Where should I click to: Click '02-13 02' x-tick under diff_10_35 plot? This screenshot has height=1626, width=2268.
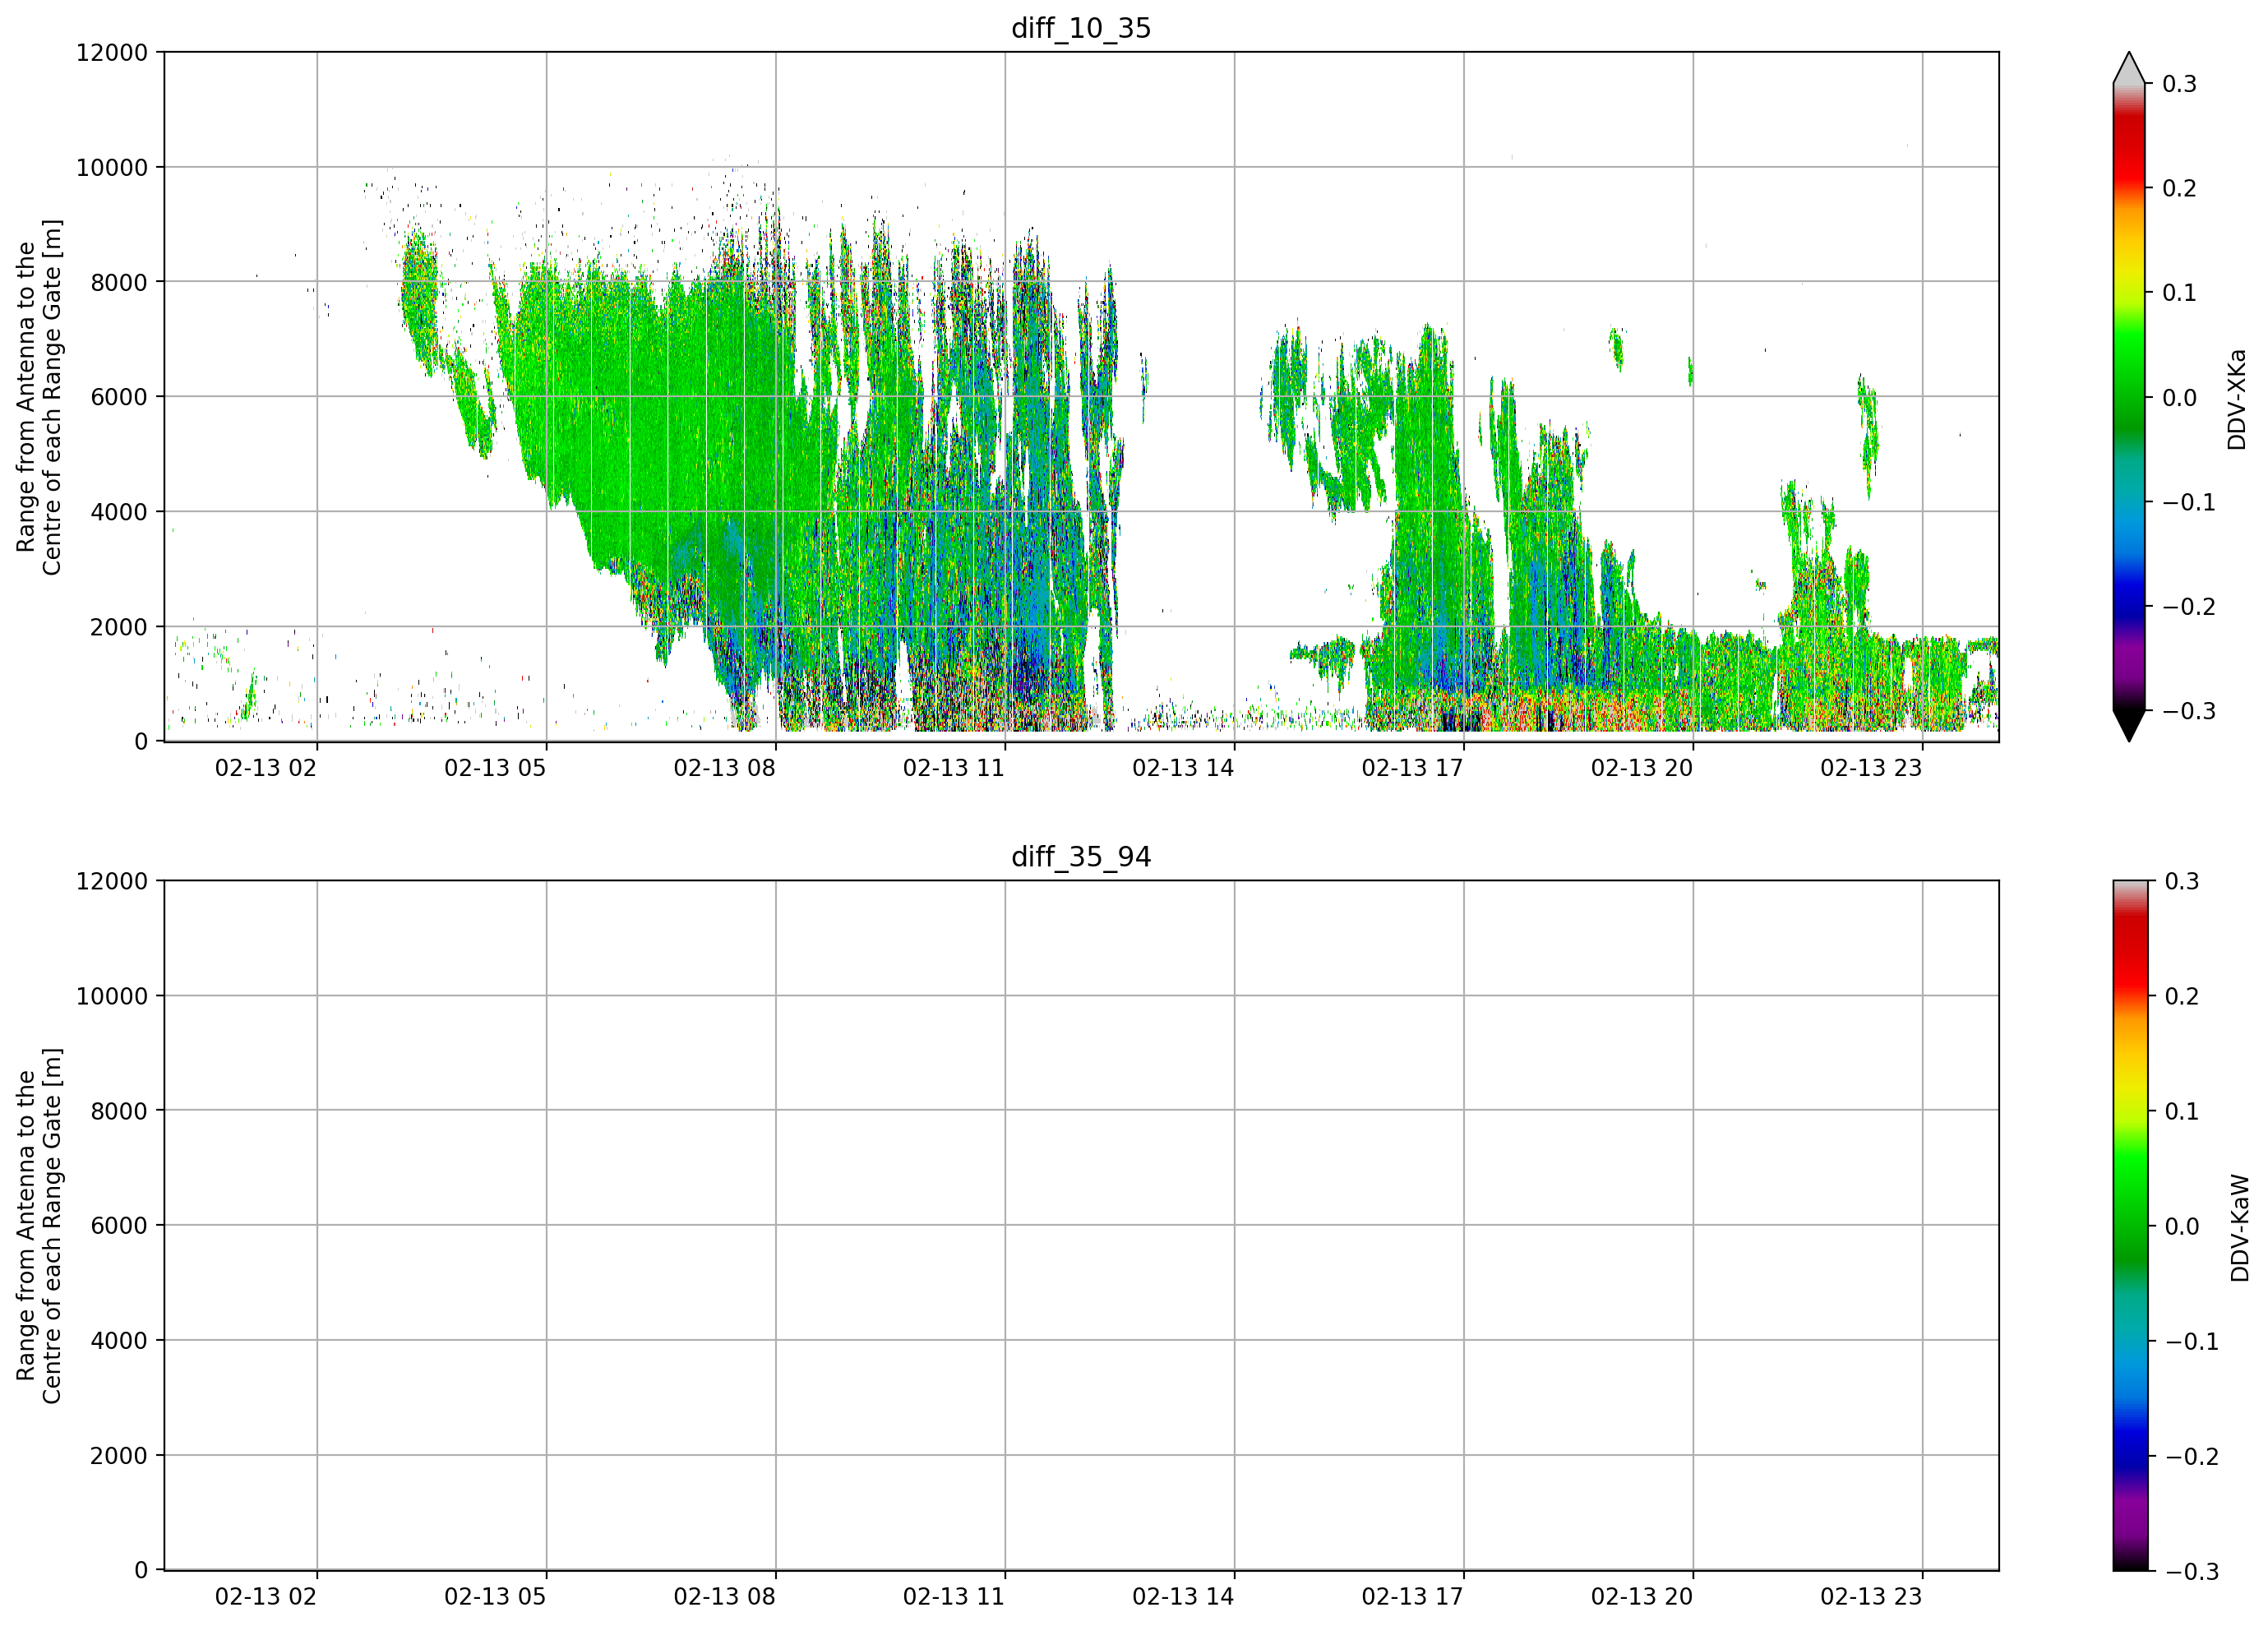tap(266, 768)
